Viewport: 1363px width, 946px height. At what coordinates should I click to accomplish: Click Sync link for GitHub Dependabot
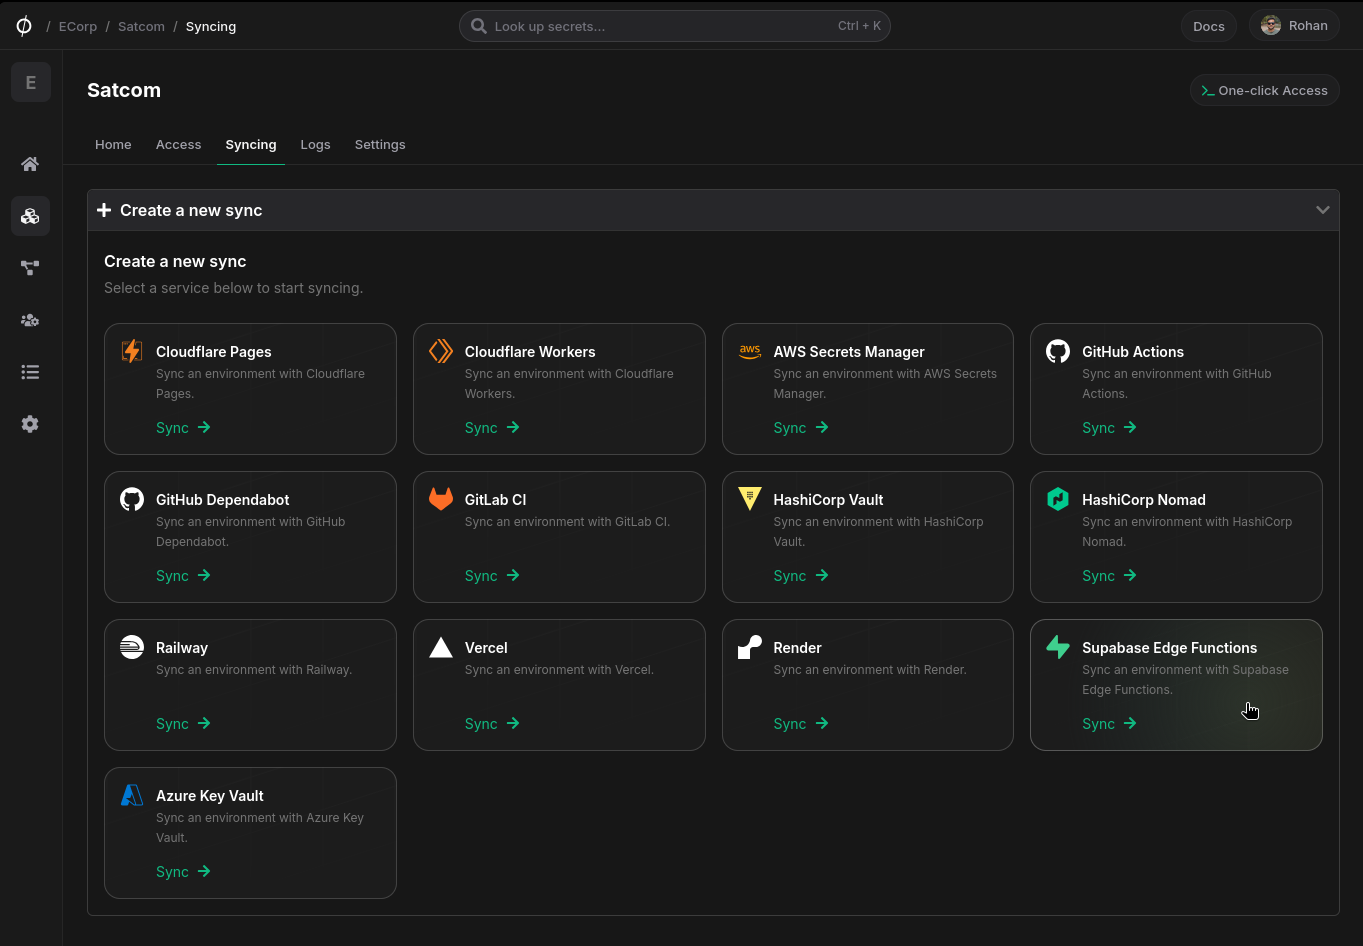183,576
